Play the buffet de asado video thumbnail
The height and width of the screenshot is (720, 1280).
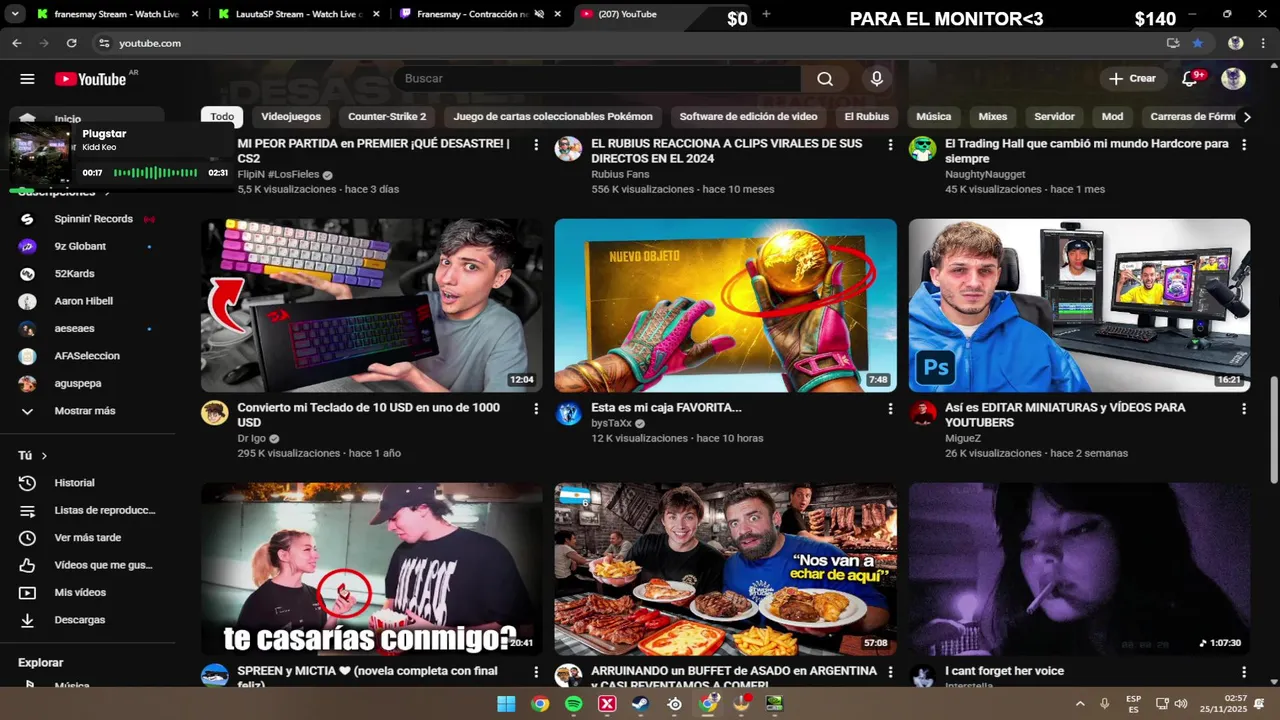[726, 570]
